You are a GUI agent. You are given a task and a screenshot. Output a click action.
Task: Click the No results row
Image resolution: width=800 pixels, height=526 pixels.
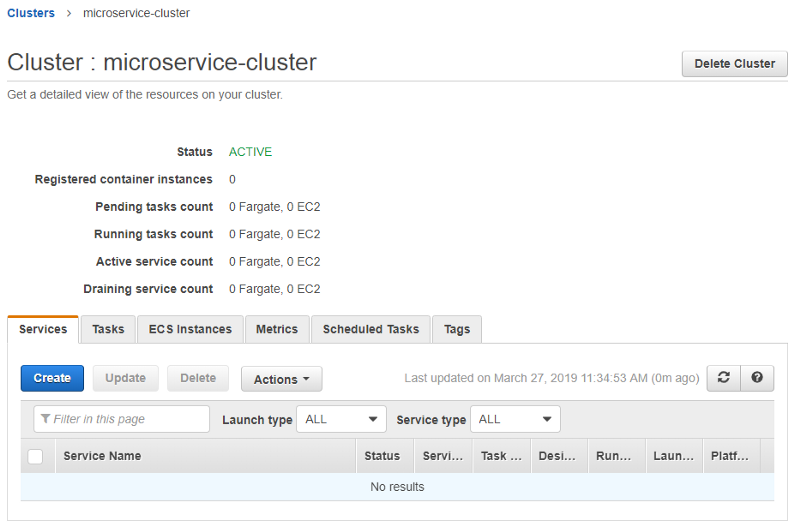[x=397, y=487]
